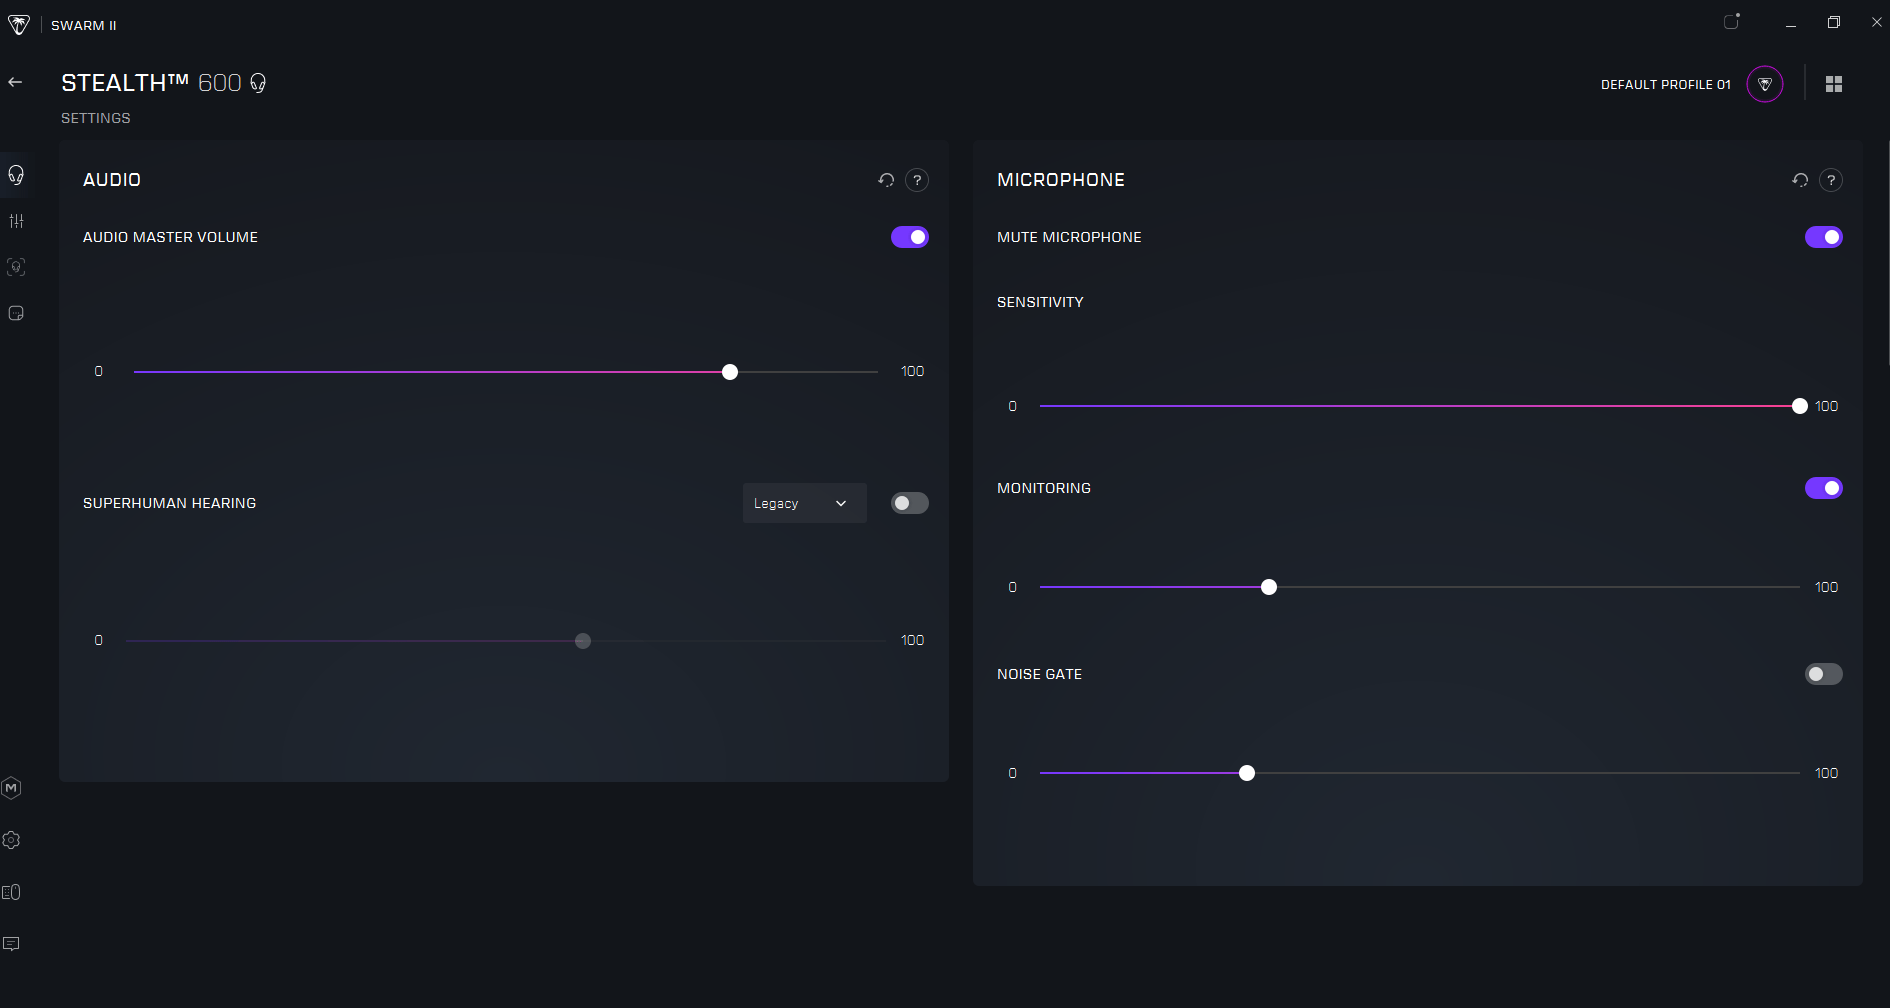Viewport: 1890px width, 1008px height.
Task: Click the SETTINGS breadcrumb text
Action: point(96,118)
